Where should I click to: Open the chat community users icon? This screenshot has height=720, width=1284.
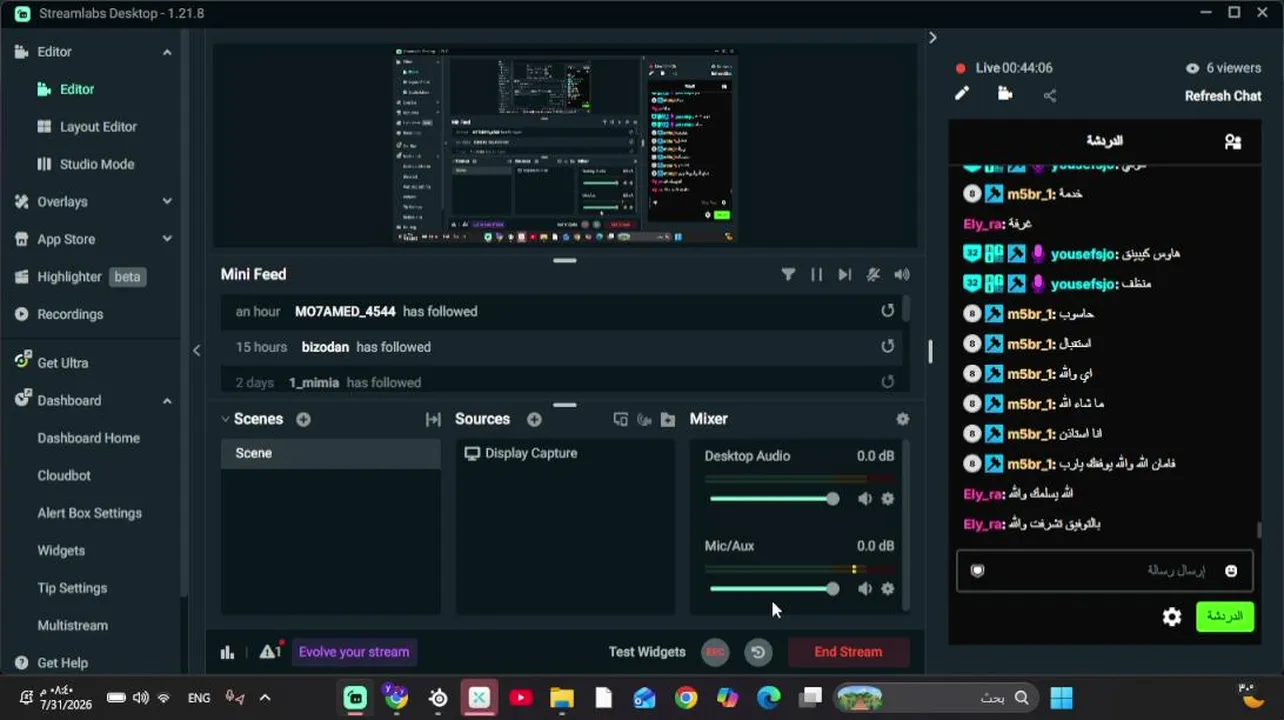[1233, 142]
